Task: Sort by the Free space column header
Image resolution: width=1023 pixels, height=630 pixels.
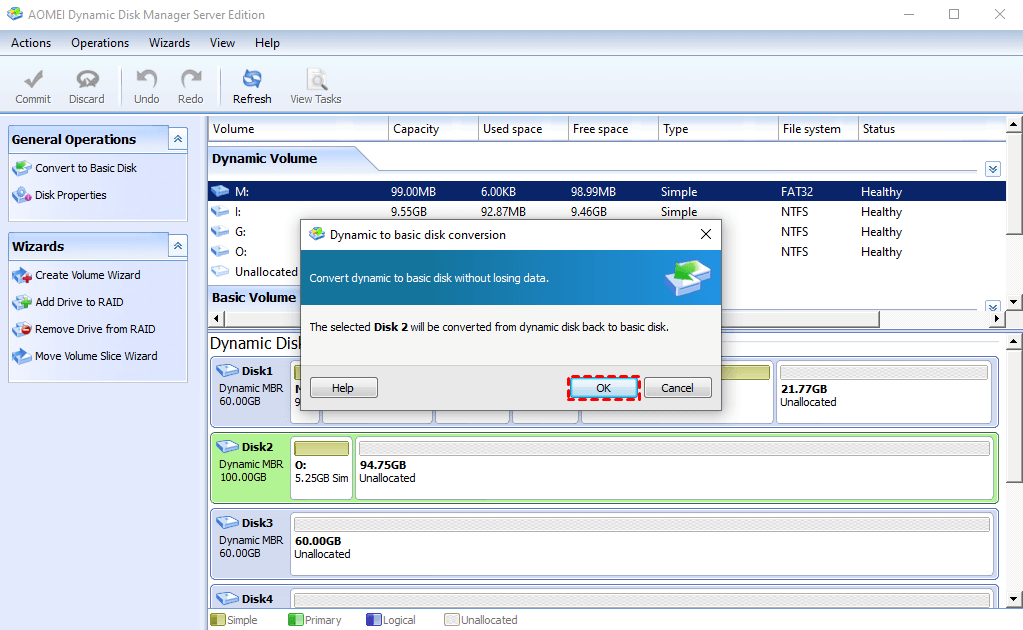Action: (x=613, y=129)
